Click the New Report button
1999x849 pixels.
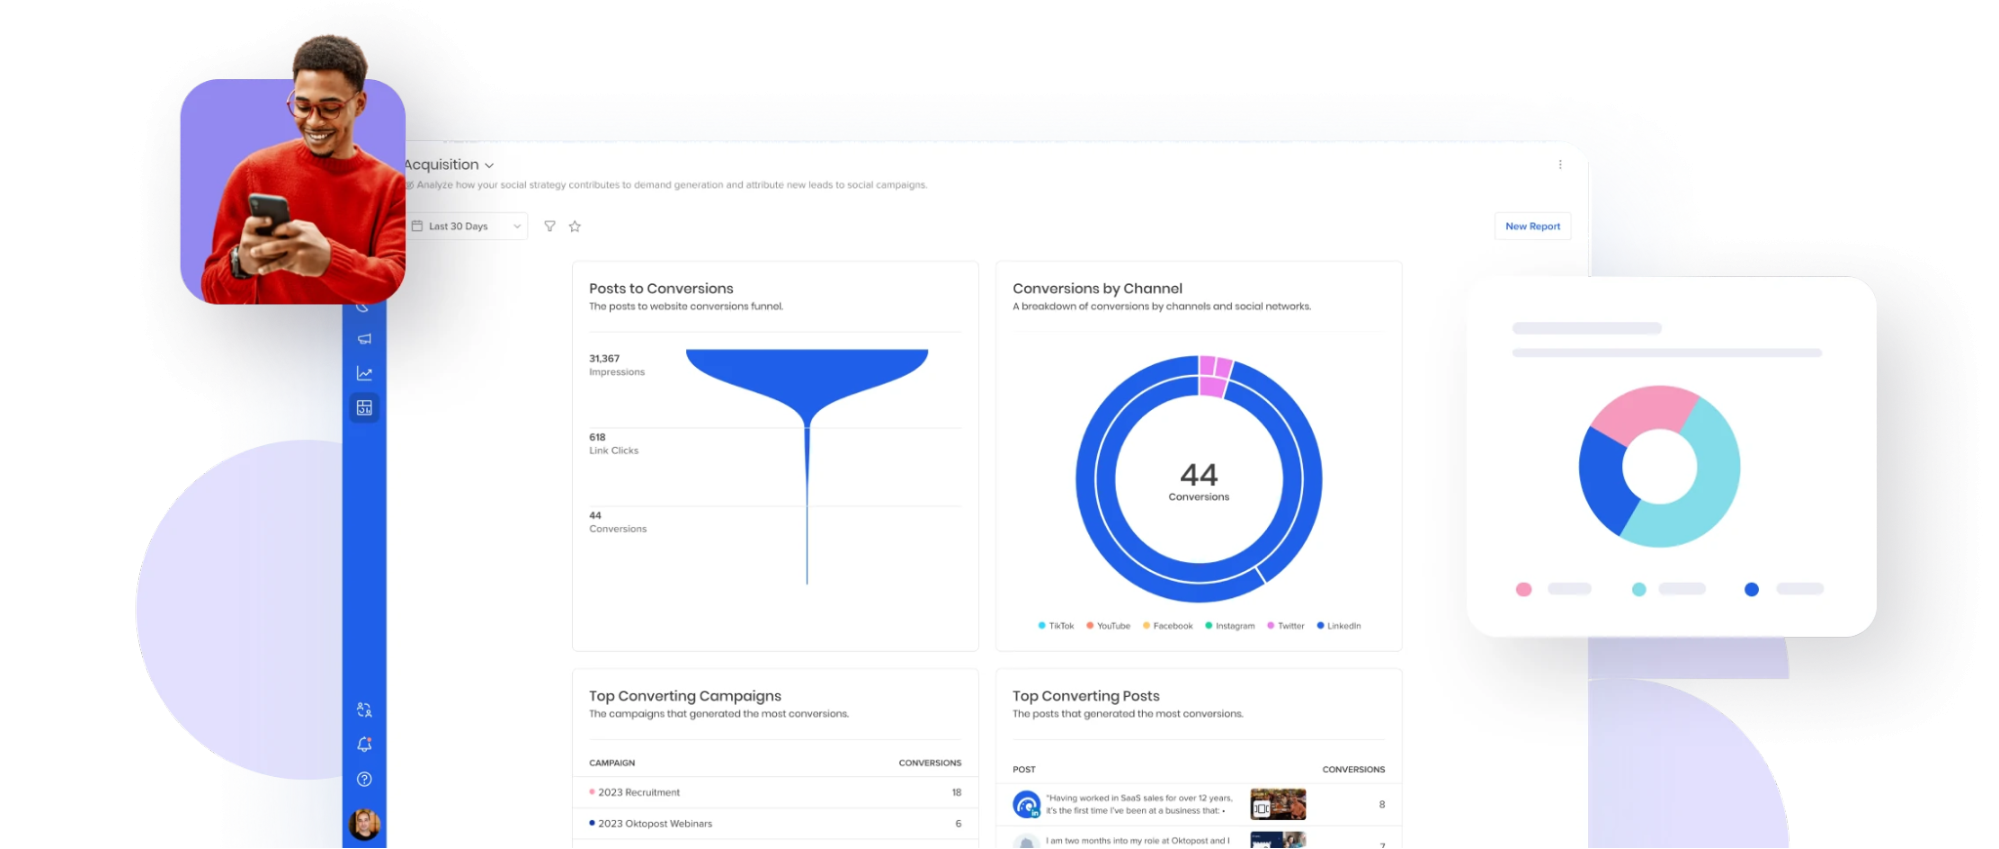(x=1532, y=226)
